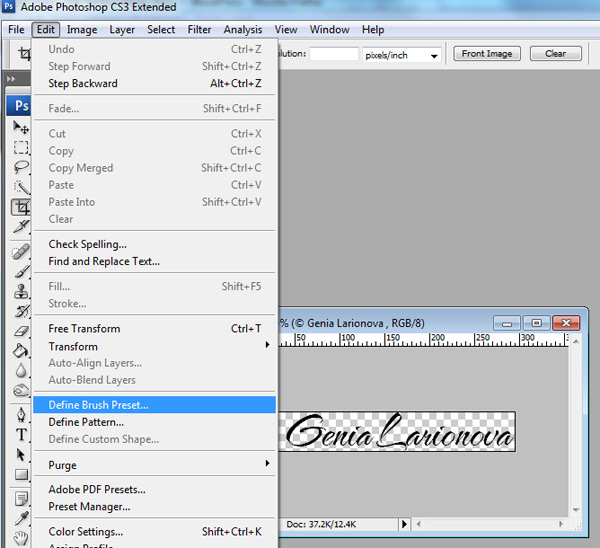Open Color Settings from Edit menu
600x548 pixels.
[x=155, y=531]
